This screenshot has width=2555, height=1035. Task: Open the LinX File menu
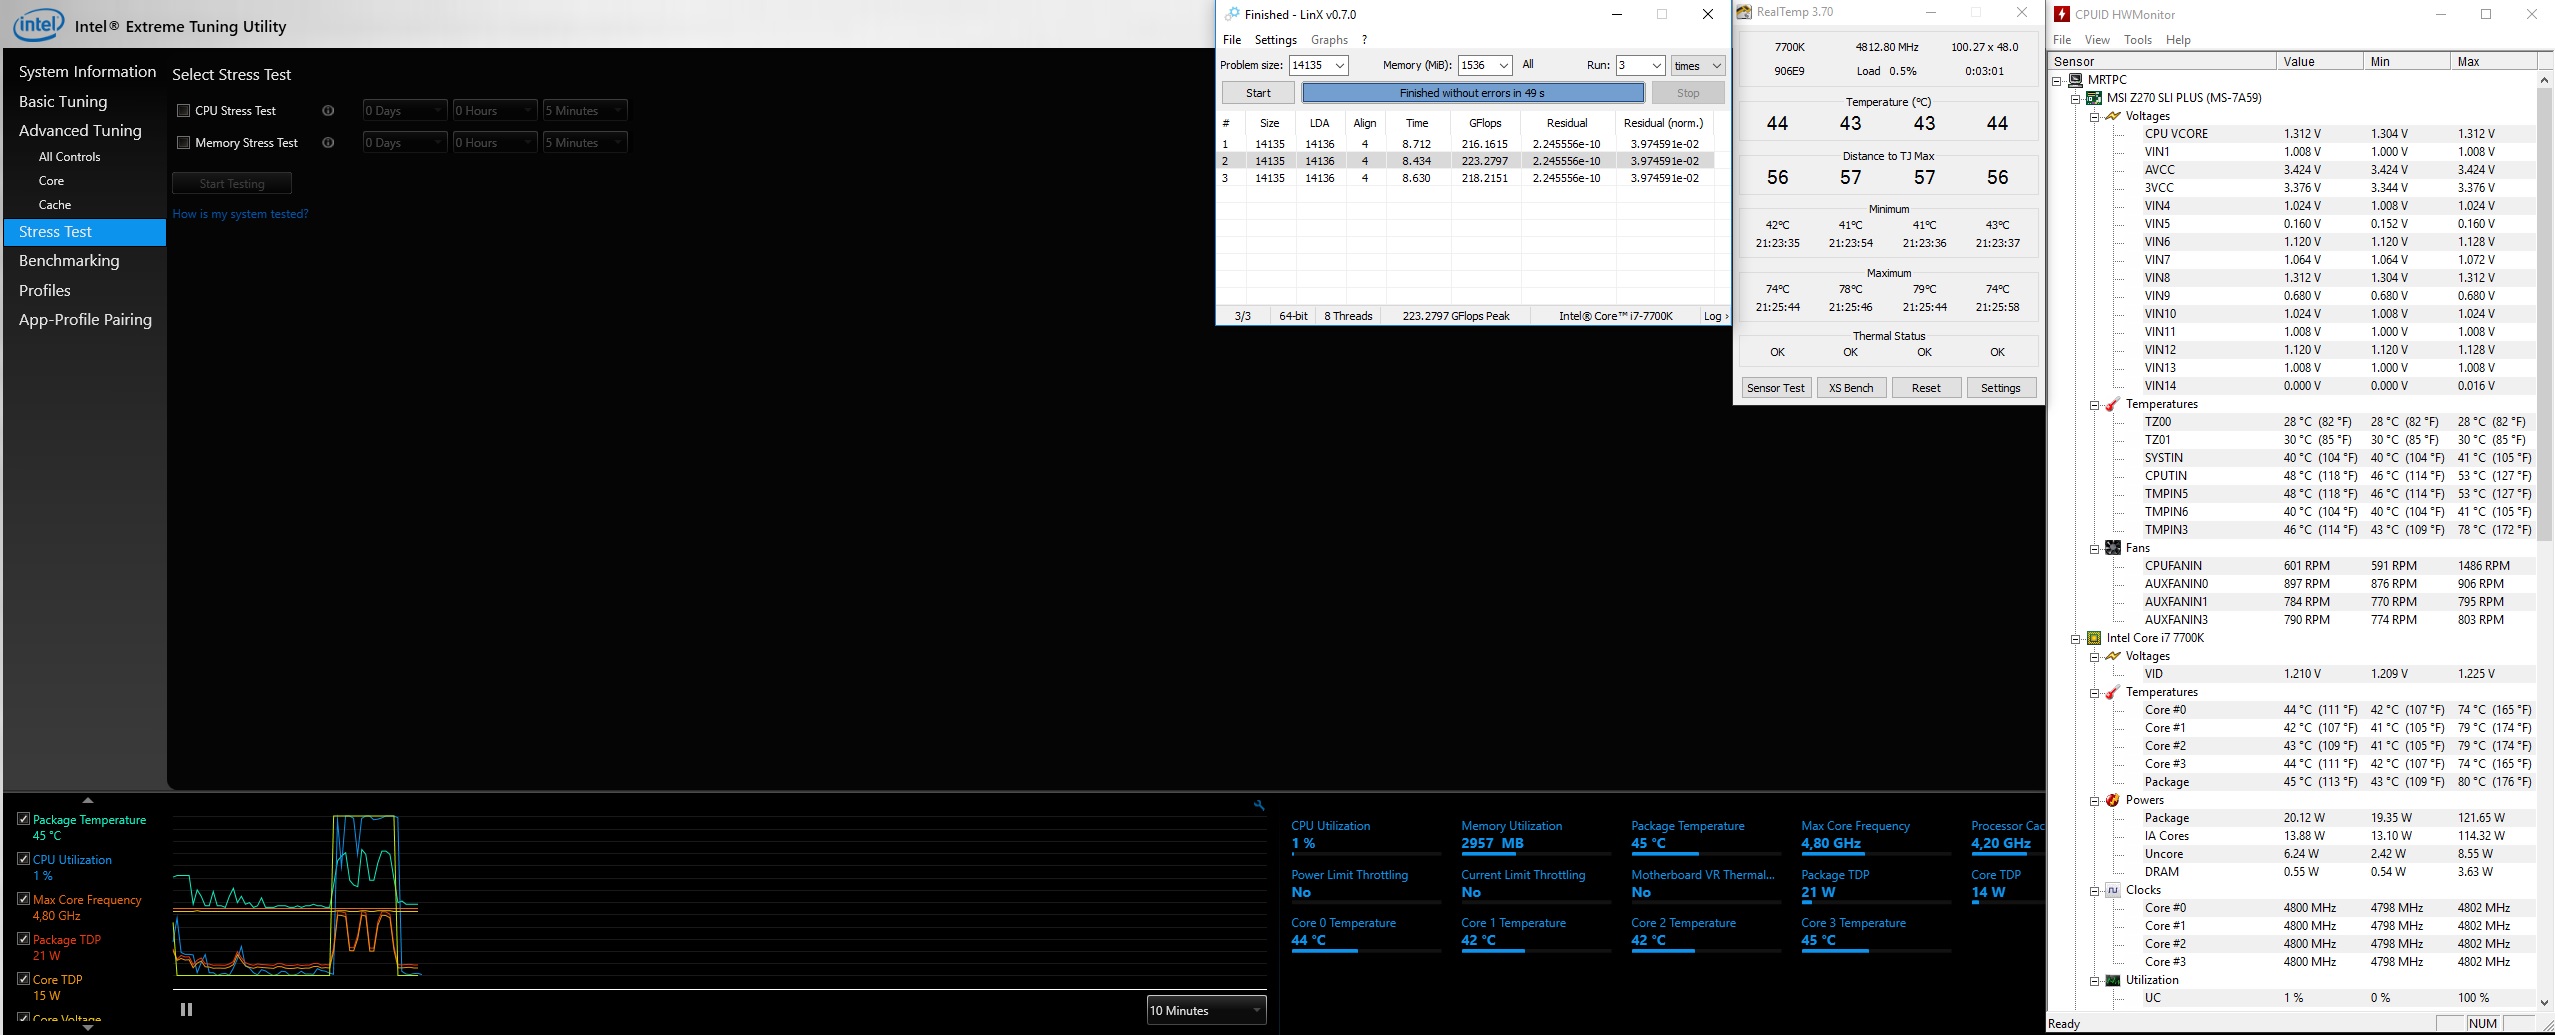coord(1232,40)
